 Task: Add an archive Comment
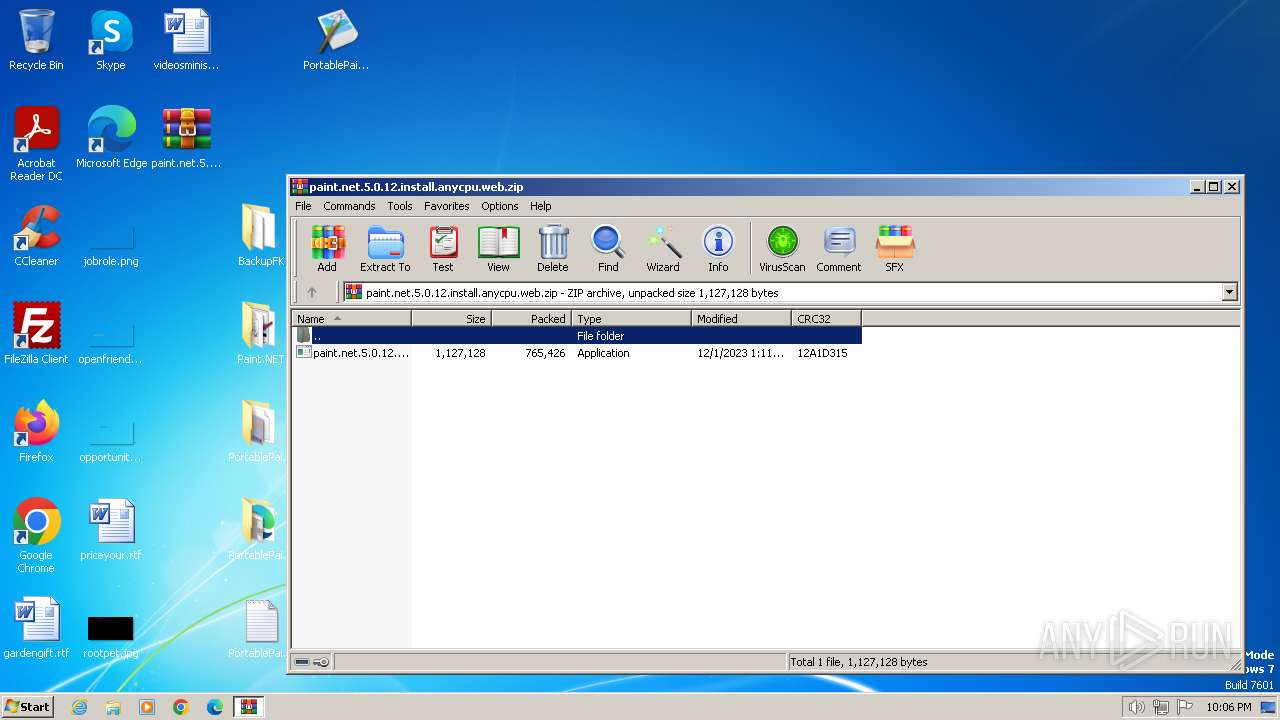point(839,248)
